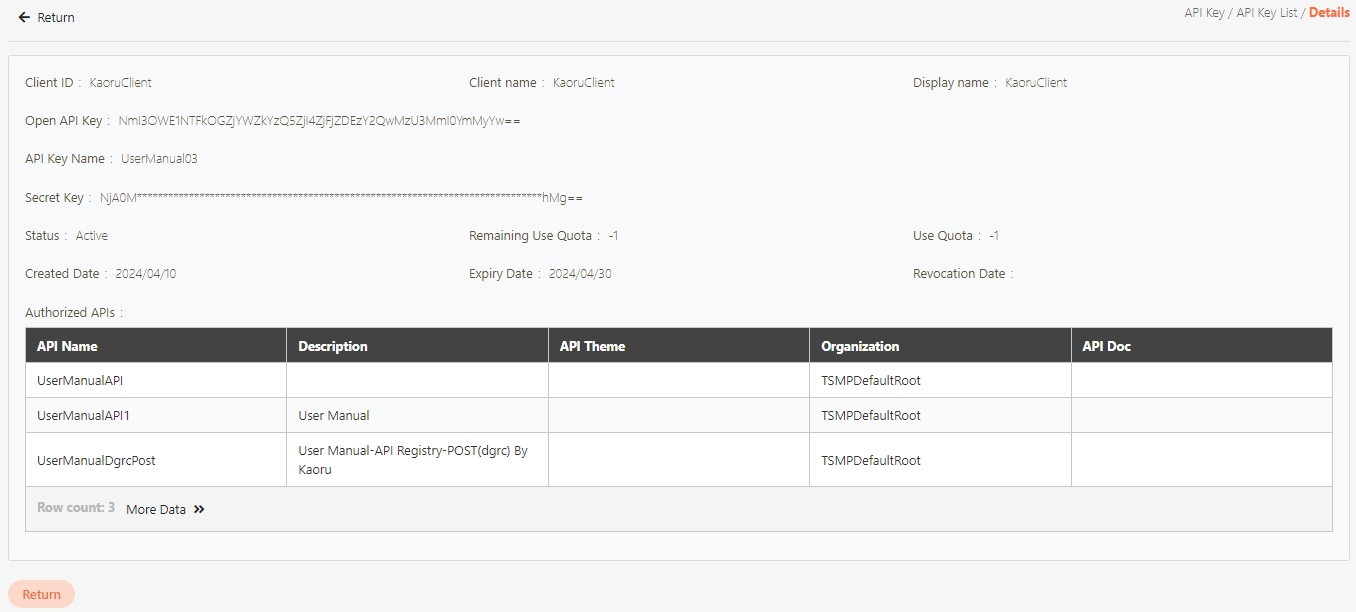The width and height of the screenshot is (1356, 612).
Task: Click the API Doc column header
Action: (x=1106, y=347)
